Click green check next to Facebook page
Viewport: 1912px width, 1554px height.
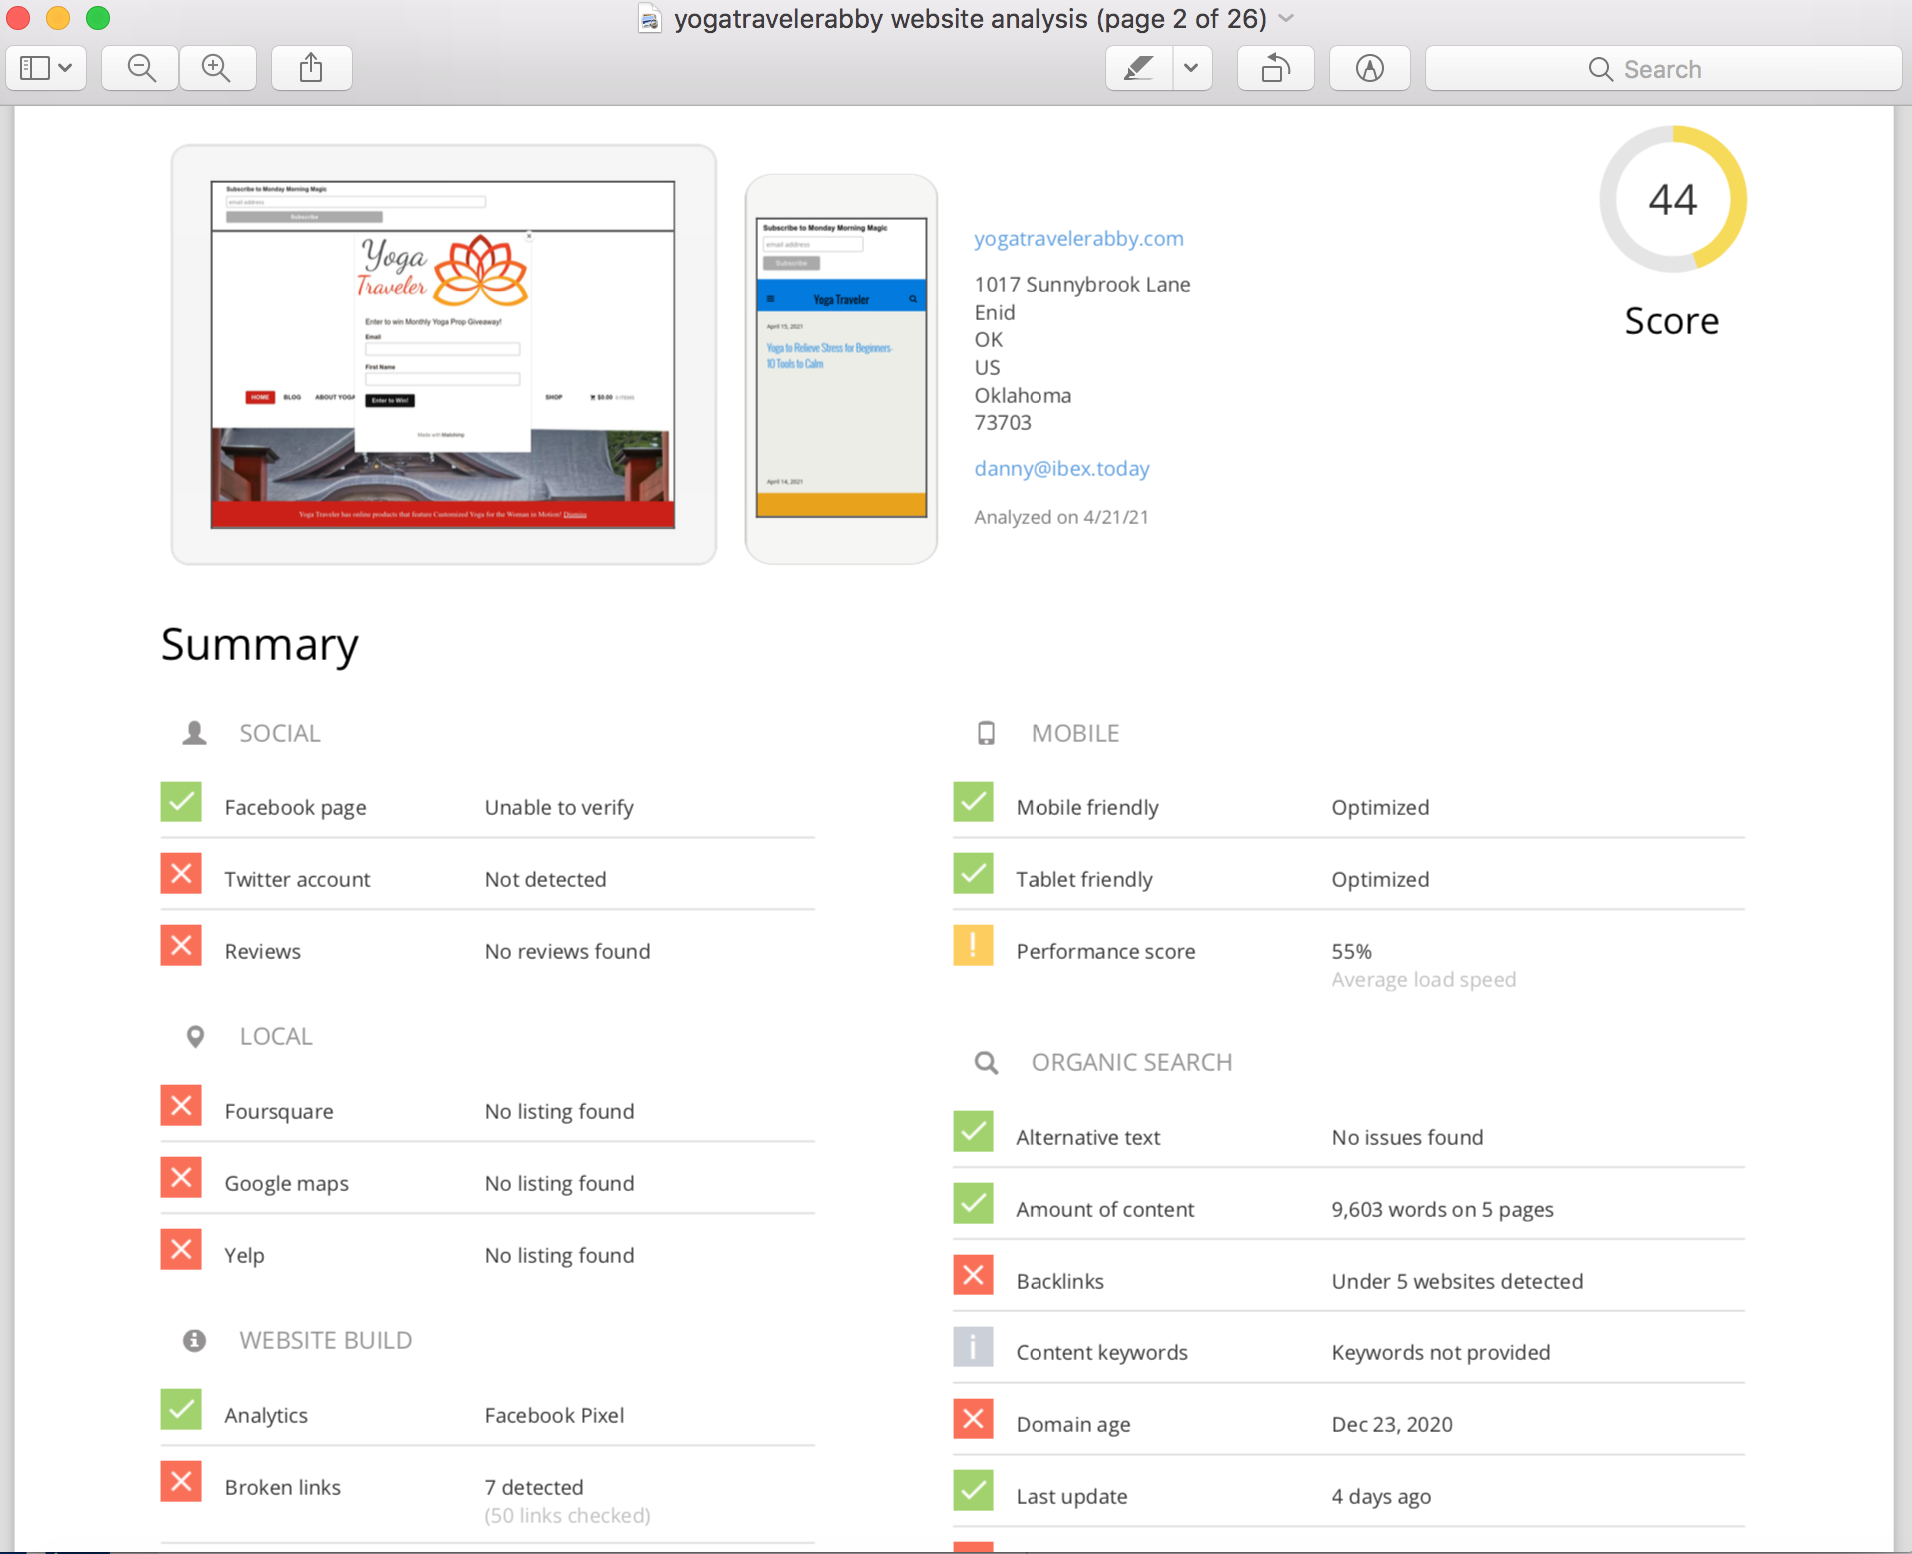click(x=181, y=802)
